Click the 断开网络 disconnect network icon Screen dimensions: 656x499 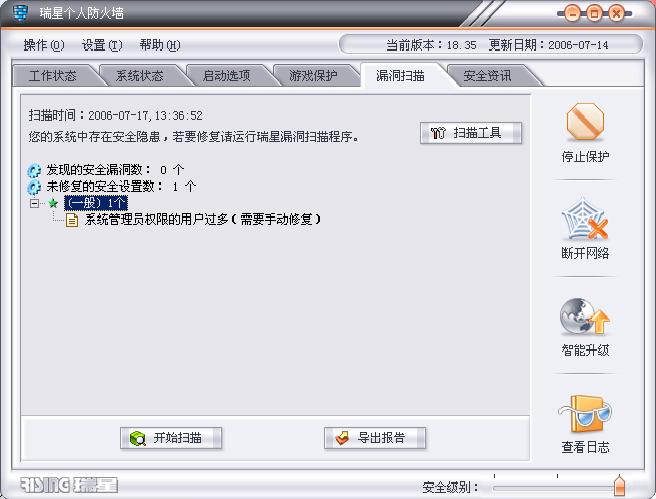pos(585,219)
